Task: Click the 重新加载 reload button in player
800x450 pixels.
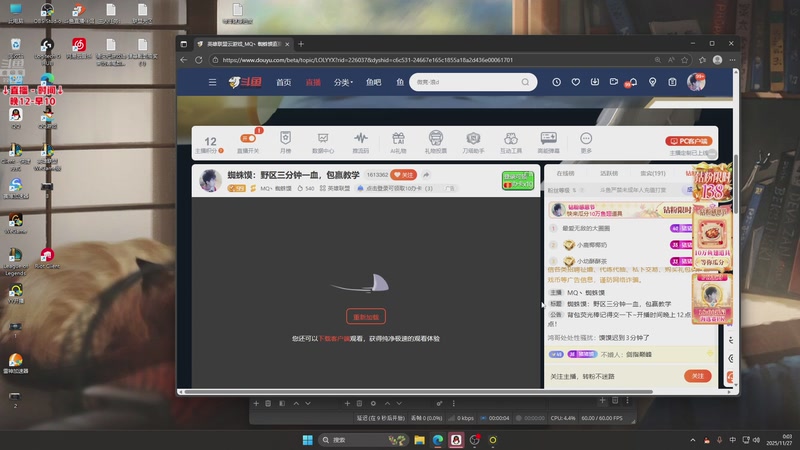Action: [366, 316]
